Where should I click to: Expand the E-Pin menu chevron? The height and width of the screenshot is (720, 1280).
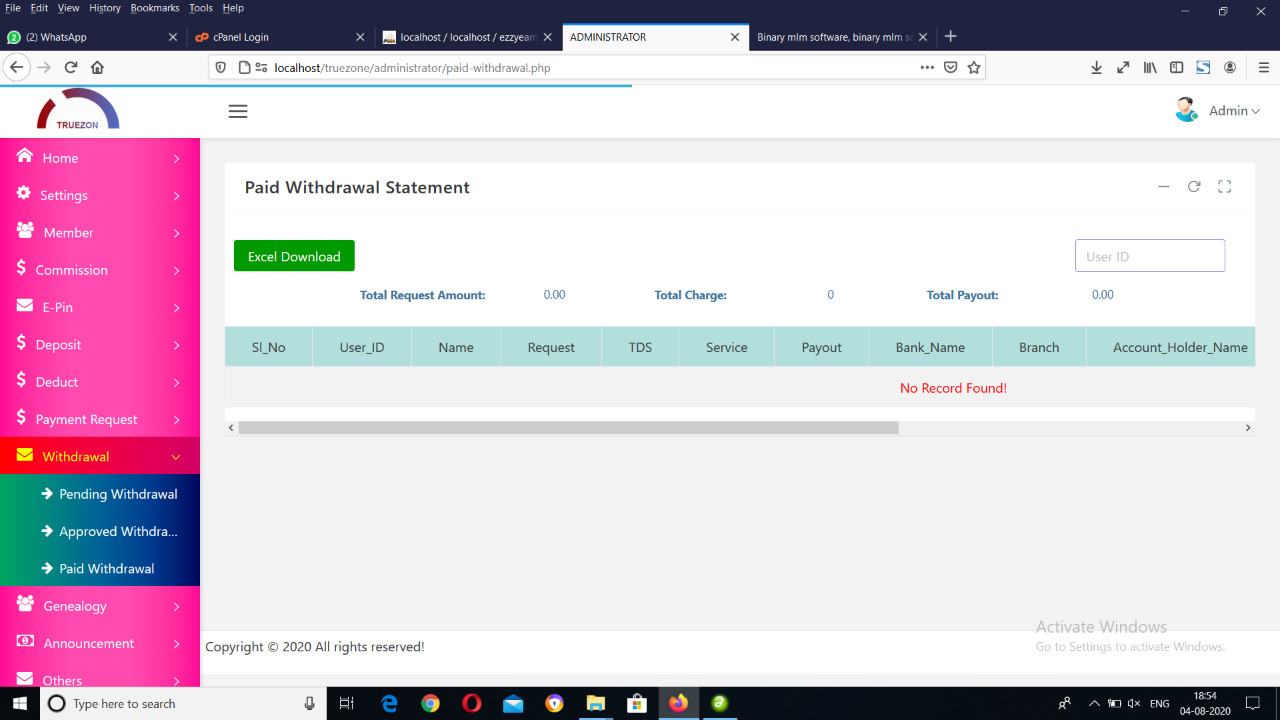176,308
